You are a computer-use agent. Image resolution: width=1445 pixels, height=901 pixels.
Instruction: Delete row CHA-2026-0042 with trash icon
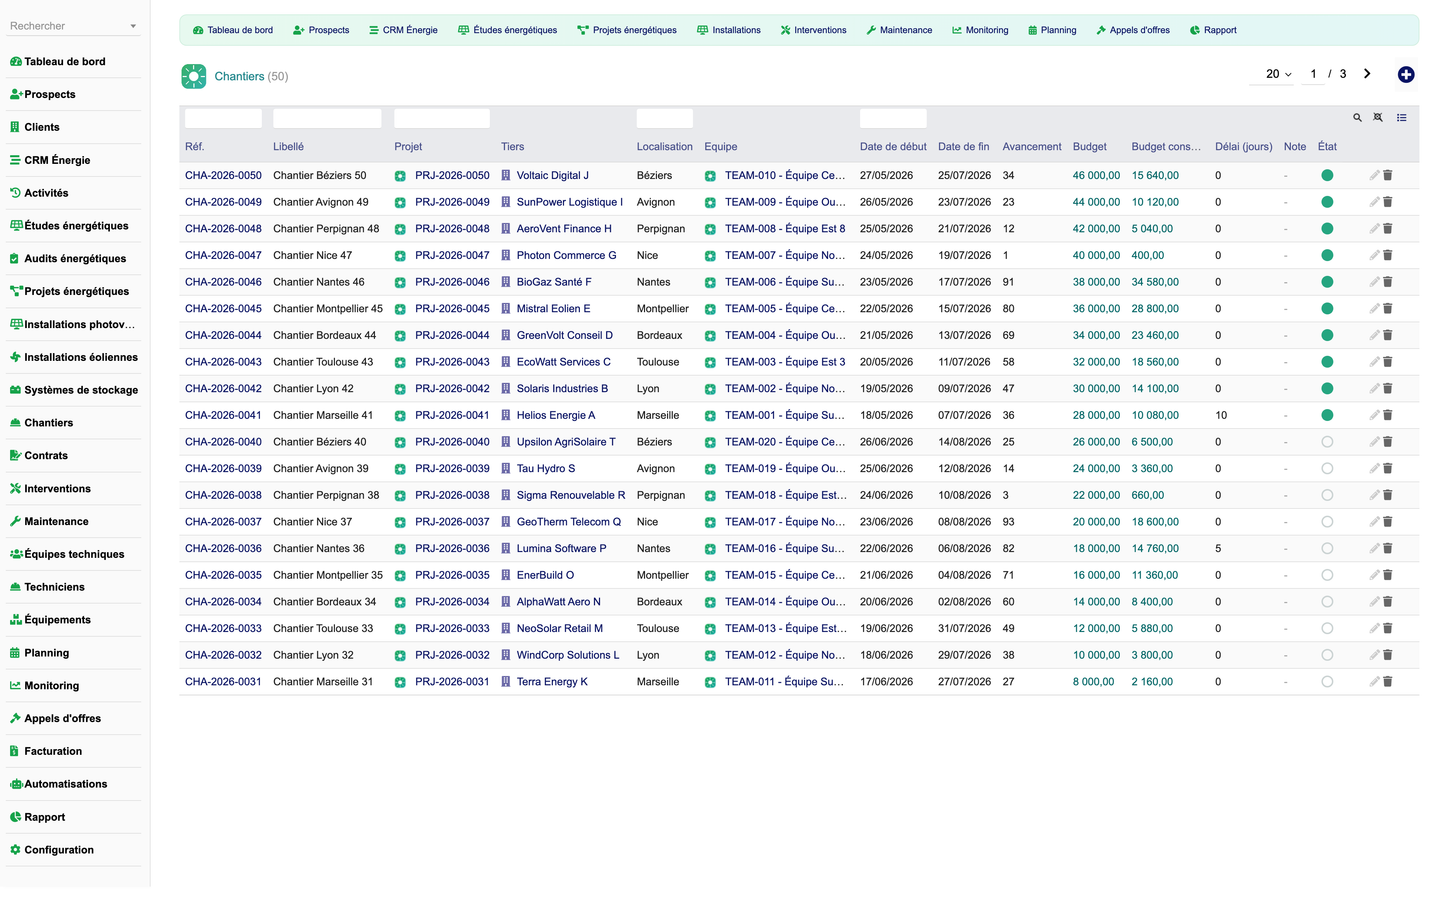point(1388,389)
